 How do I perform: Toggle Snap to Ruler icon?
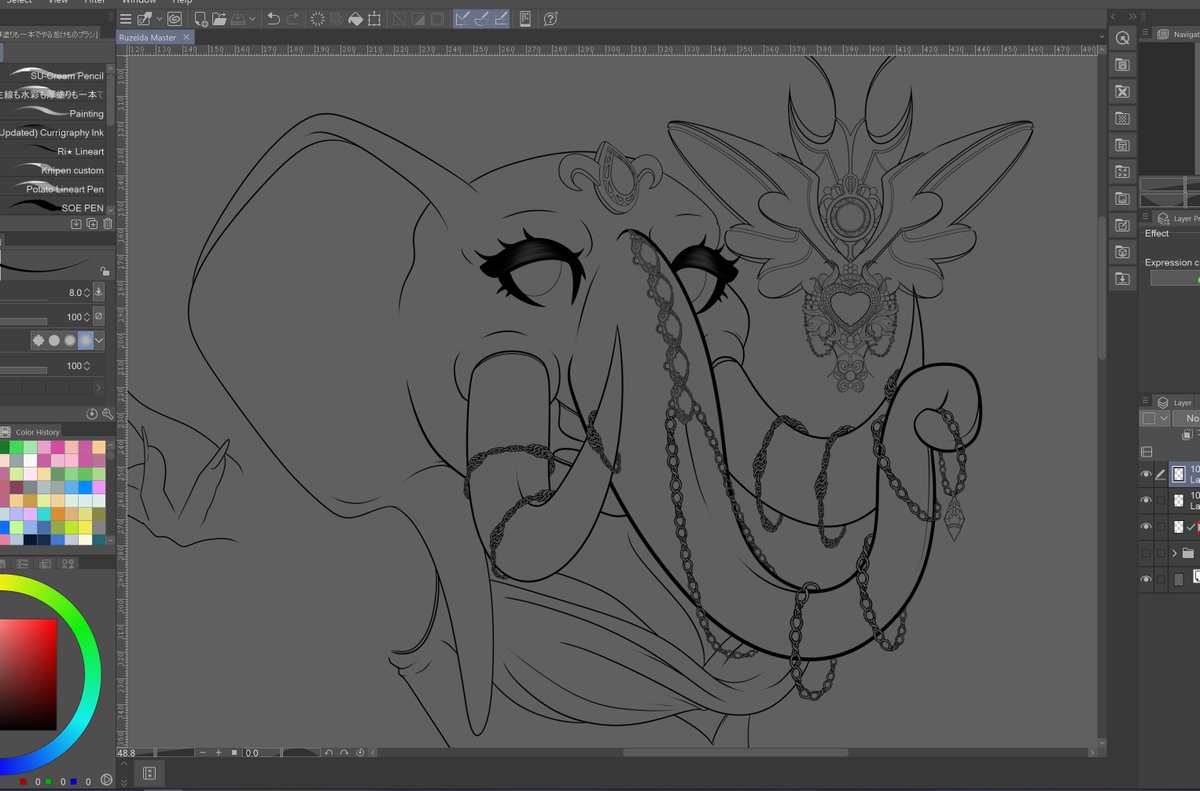(x=463, y=19)
